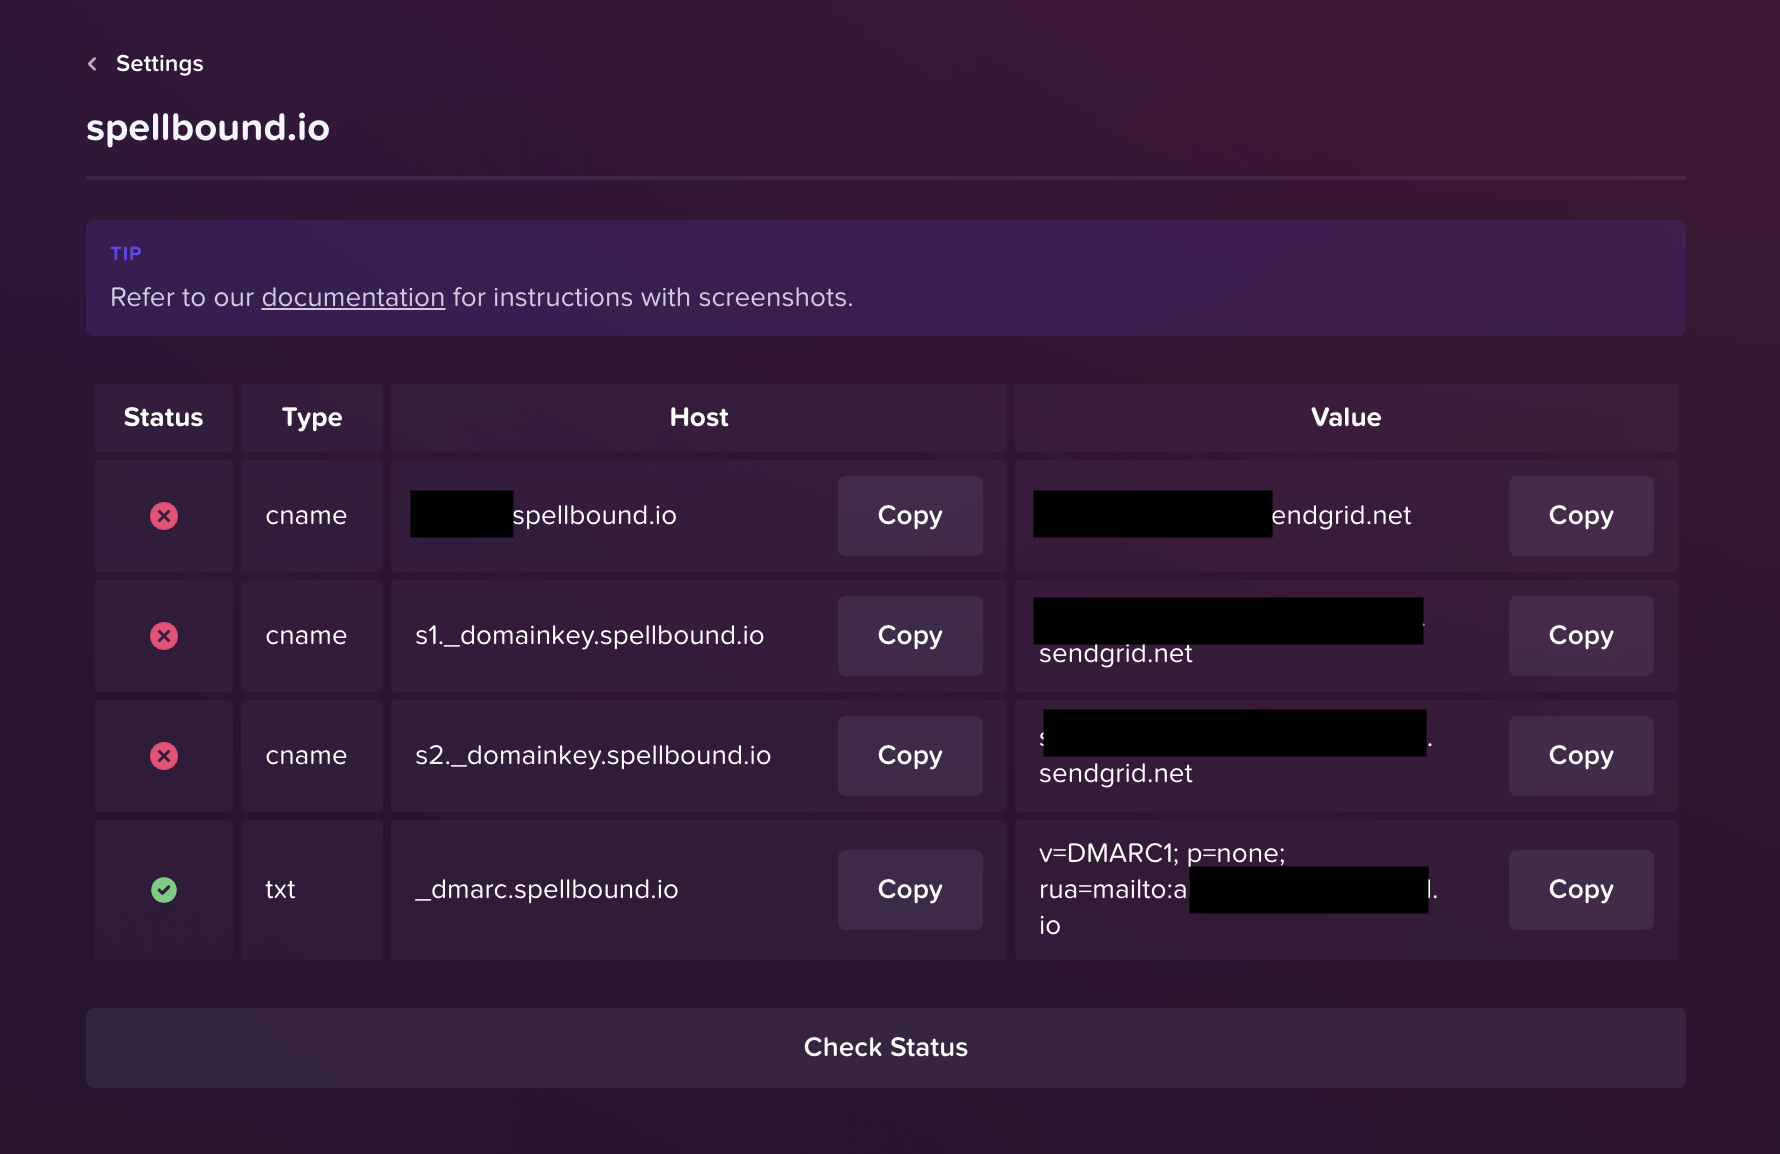Copy the s2._domainkey.spellbound.io host
The width and height of the screenshot is (1780, 1154).
click(910, 756)
